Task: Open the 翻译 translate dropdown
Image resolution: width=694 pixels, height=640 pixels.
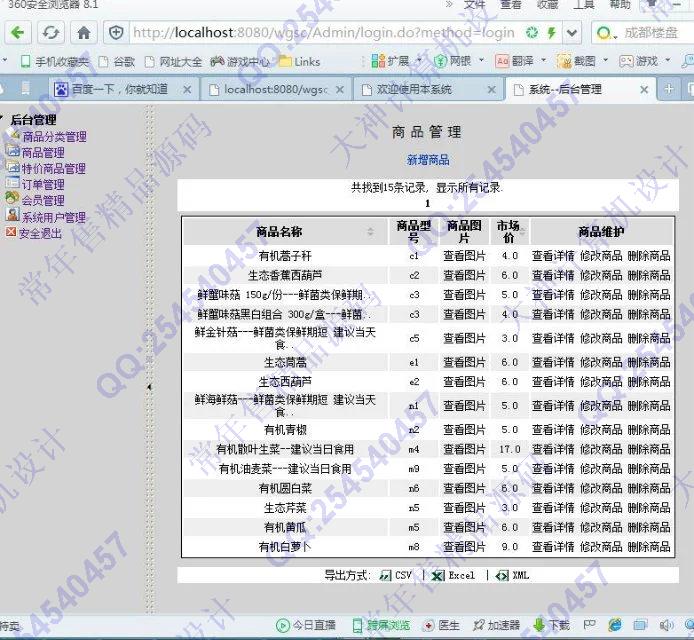Action: [521, 61]
